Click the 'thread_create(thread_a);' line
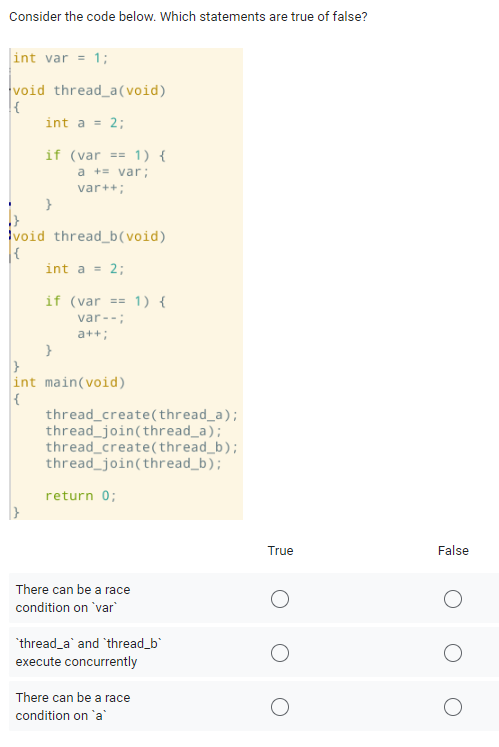 pyautogui.click(x=142, y=415)
